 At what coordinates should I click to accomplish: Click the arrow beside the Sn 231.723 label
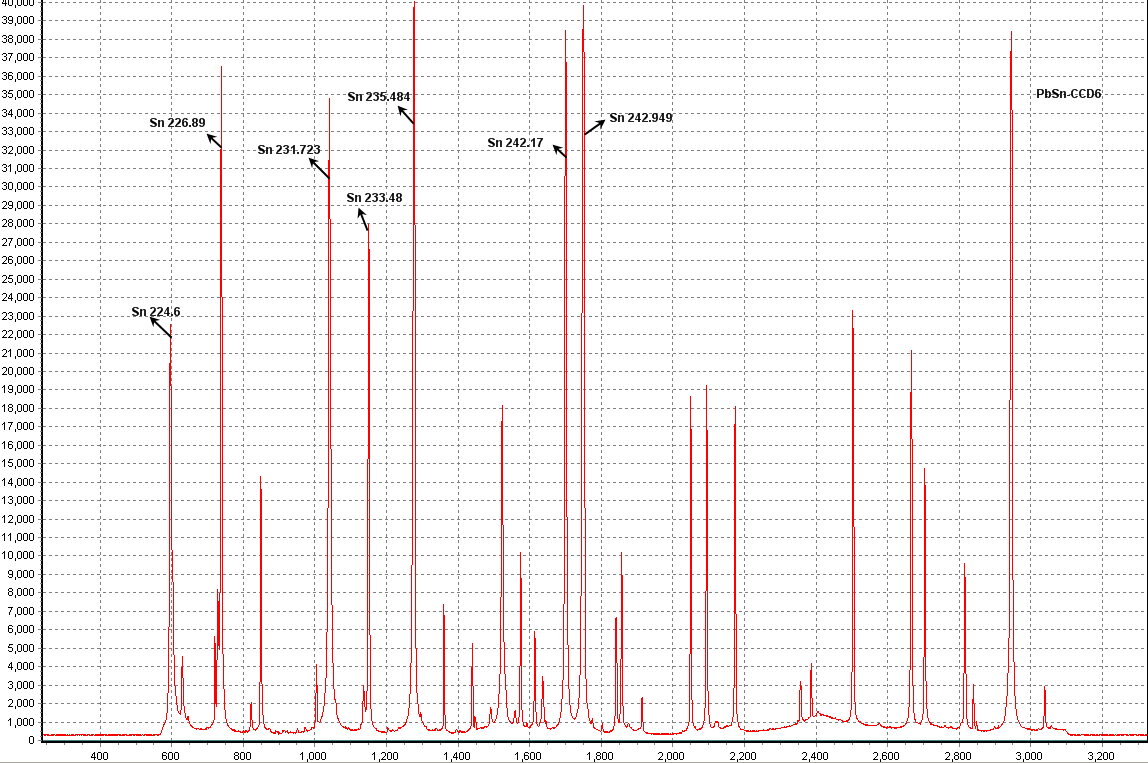pos(319,168)
